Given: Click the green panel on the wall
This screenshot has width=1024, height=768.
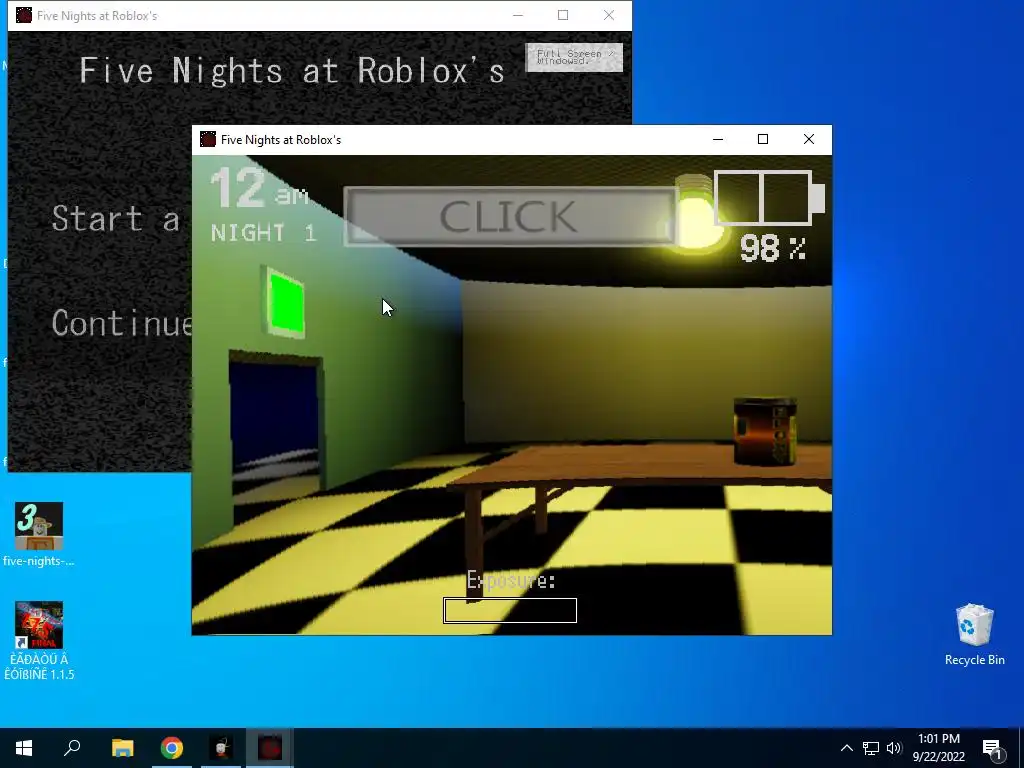Looking at the screenshot, I should coord(286,303).
